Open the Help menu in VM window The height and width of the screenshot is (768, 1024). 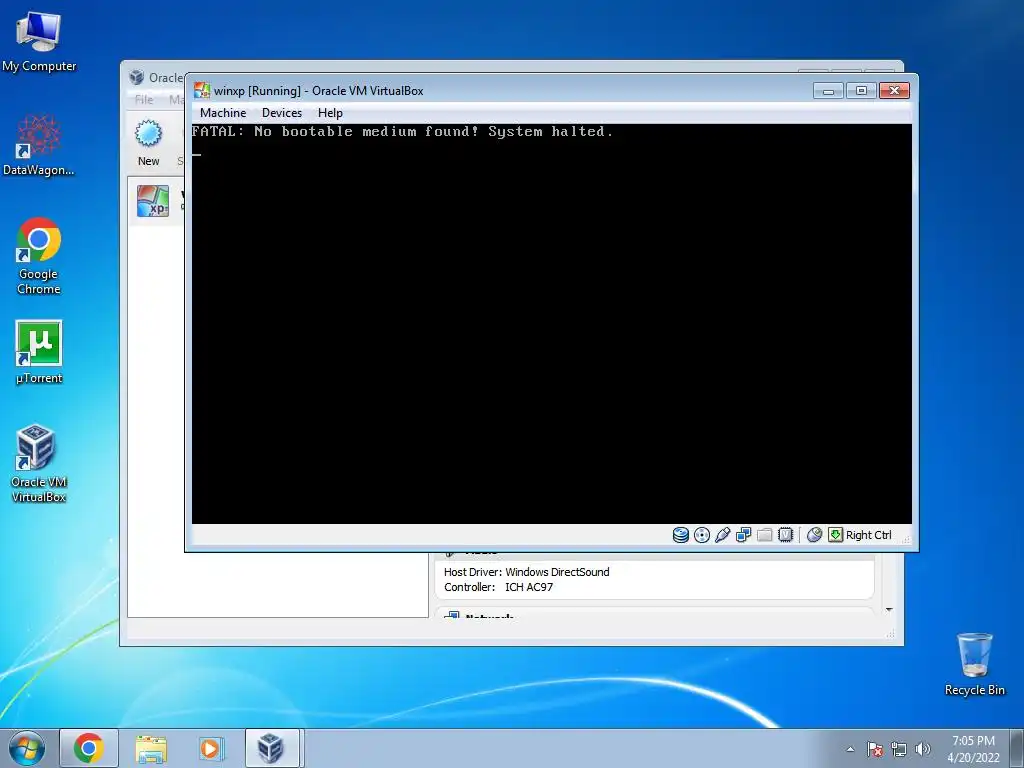(x=330, y=113)
